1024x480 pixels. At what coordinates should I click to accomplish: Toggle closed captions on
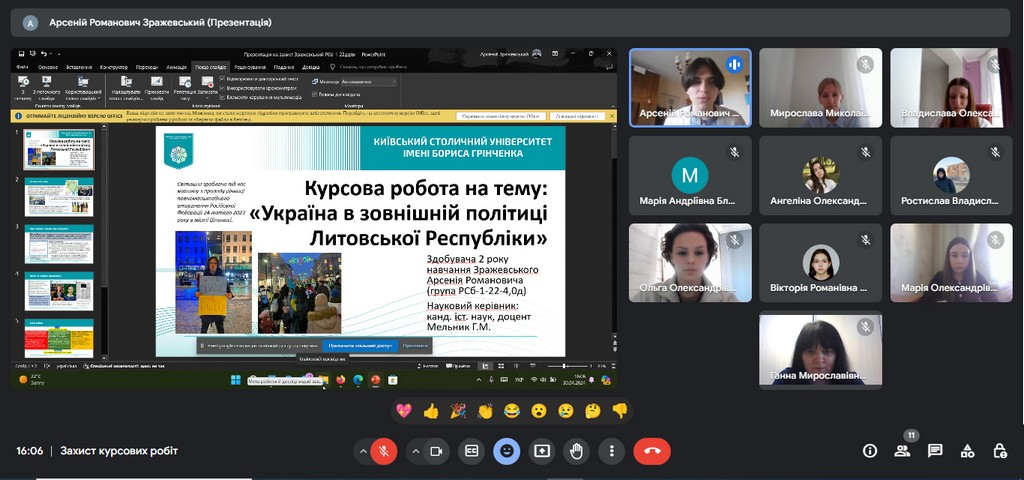pyautogui.click(x=471, y=451)
